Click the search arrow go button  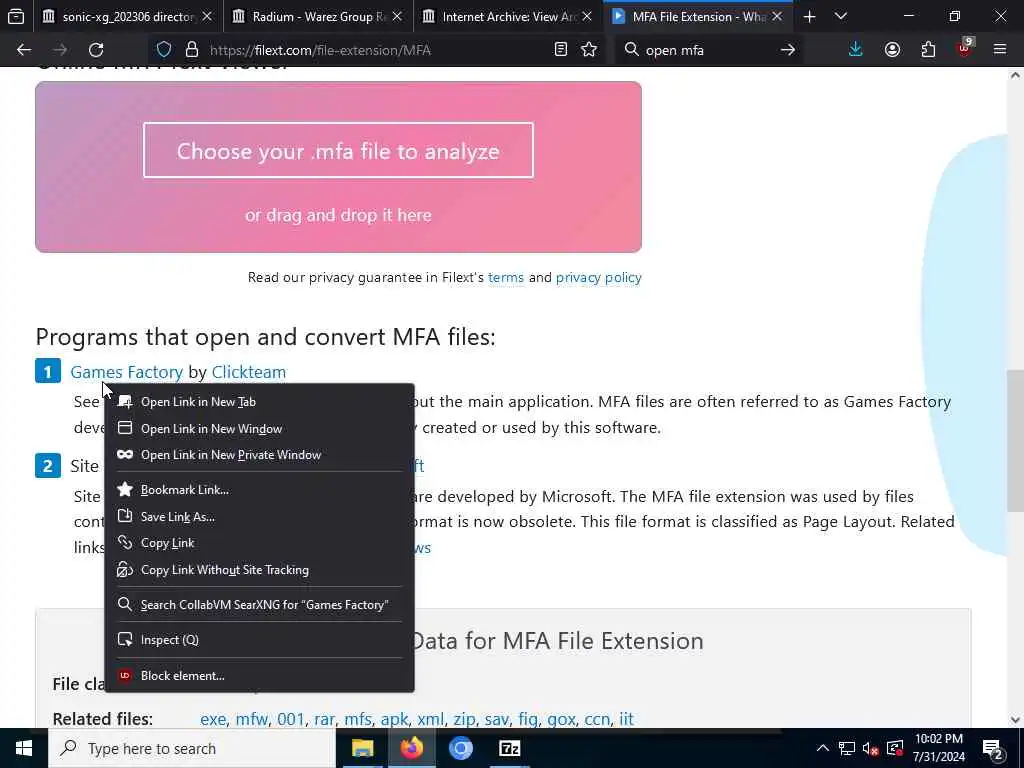point(788,50)
